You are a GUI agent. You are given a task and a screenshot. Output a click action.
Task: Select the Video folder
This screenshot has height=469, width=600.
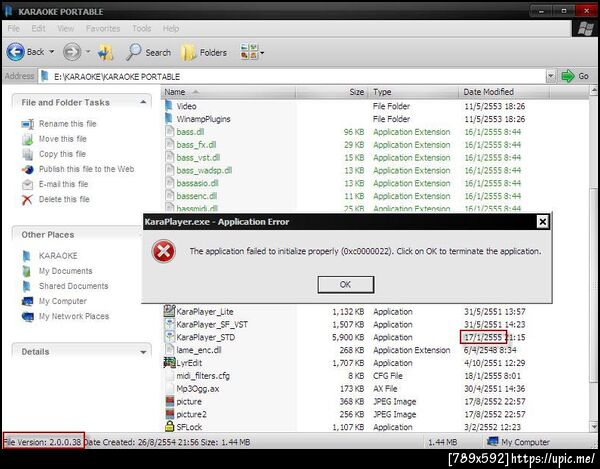pos(186,106)
